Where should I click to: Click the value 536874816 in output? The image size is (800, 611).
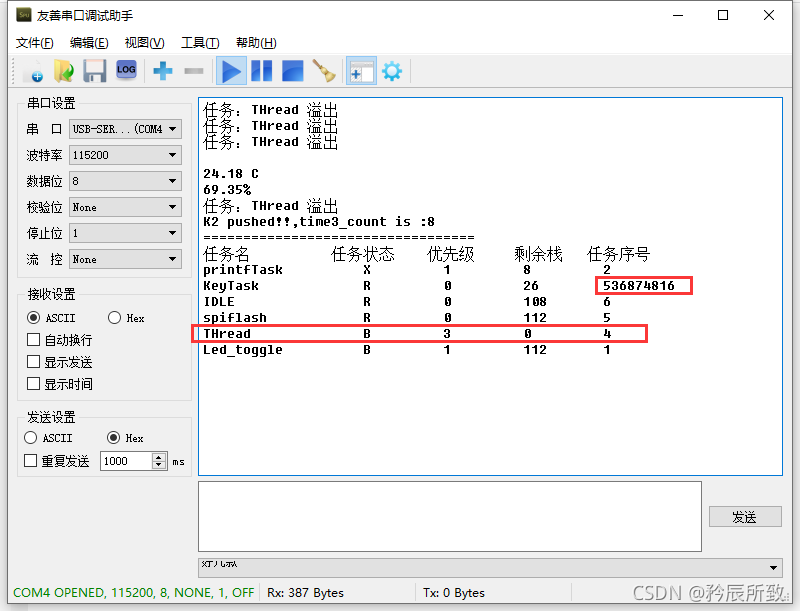(x=639, y=286)
